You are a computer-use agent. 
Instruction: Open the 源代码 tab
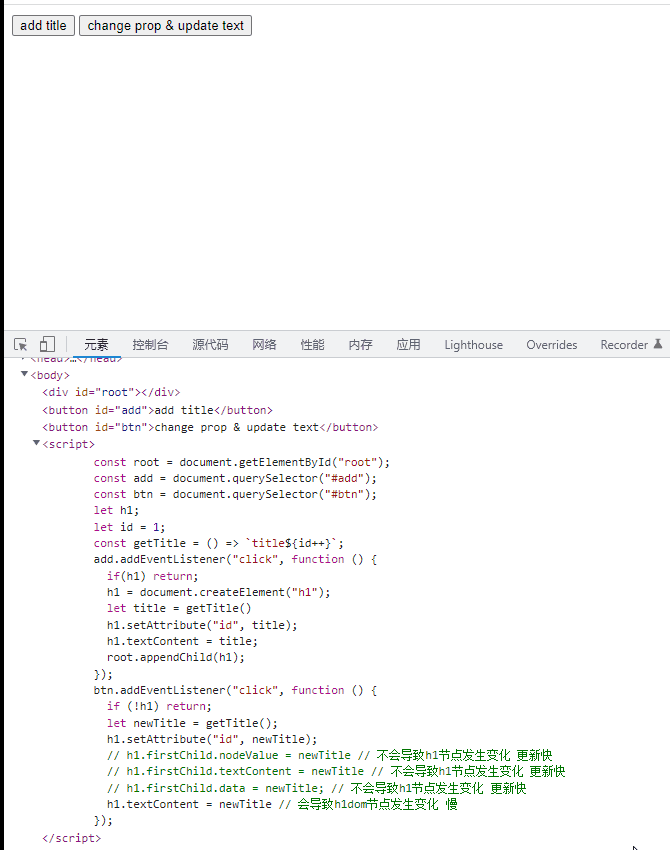[x=210, y=345]
